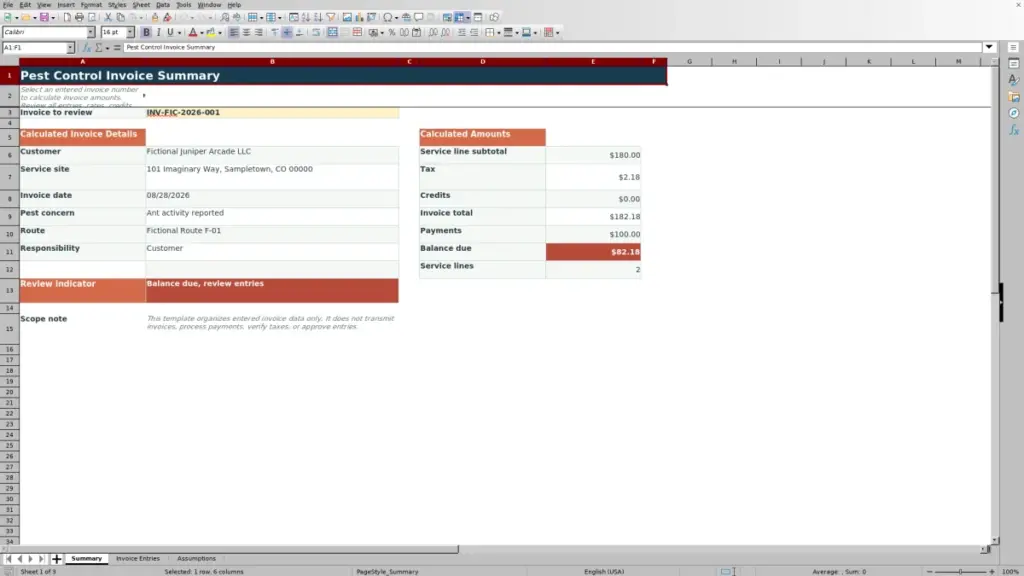
Task: Click the Zoom In plus button
Action: [991, 572]
